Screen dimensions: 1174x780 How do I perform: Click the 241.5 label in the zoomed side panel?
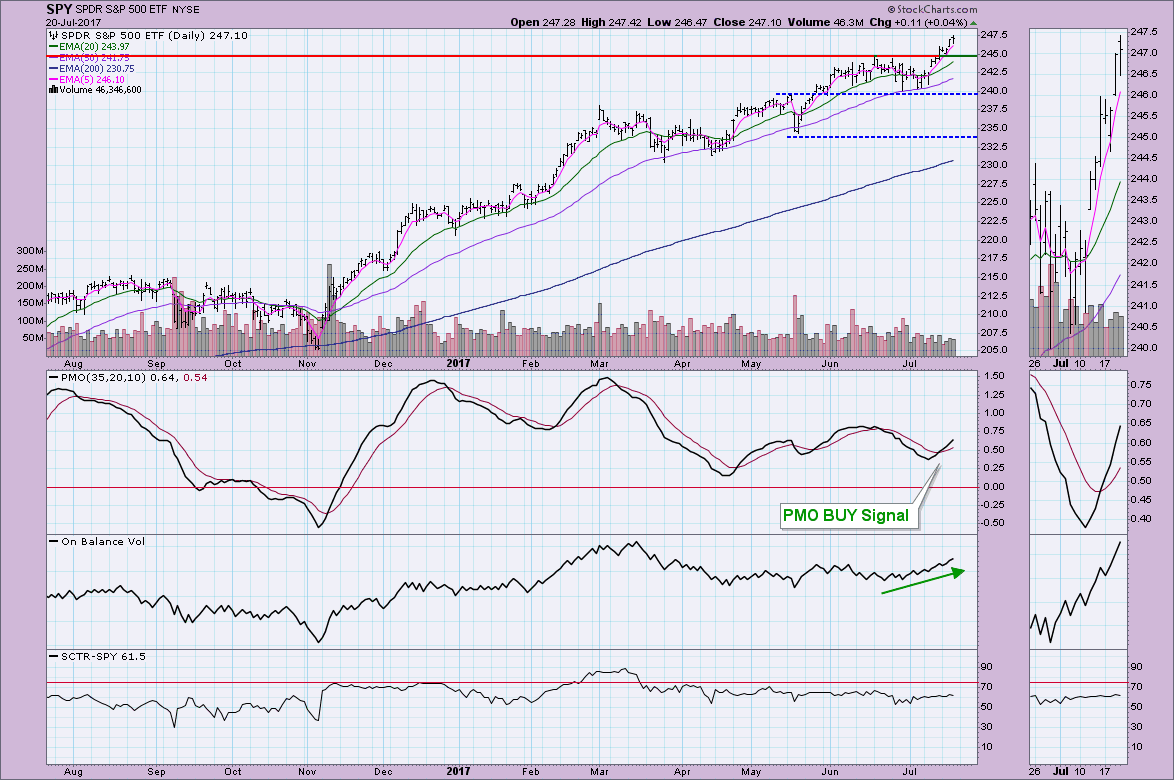[x=1144, y=284]
